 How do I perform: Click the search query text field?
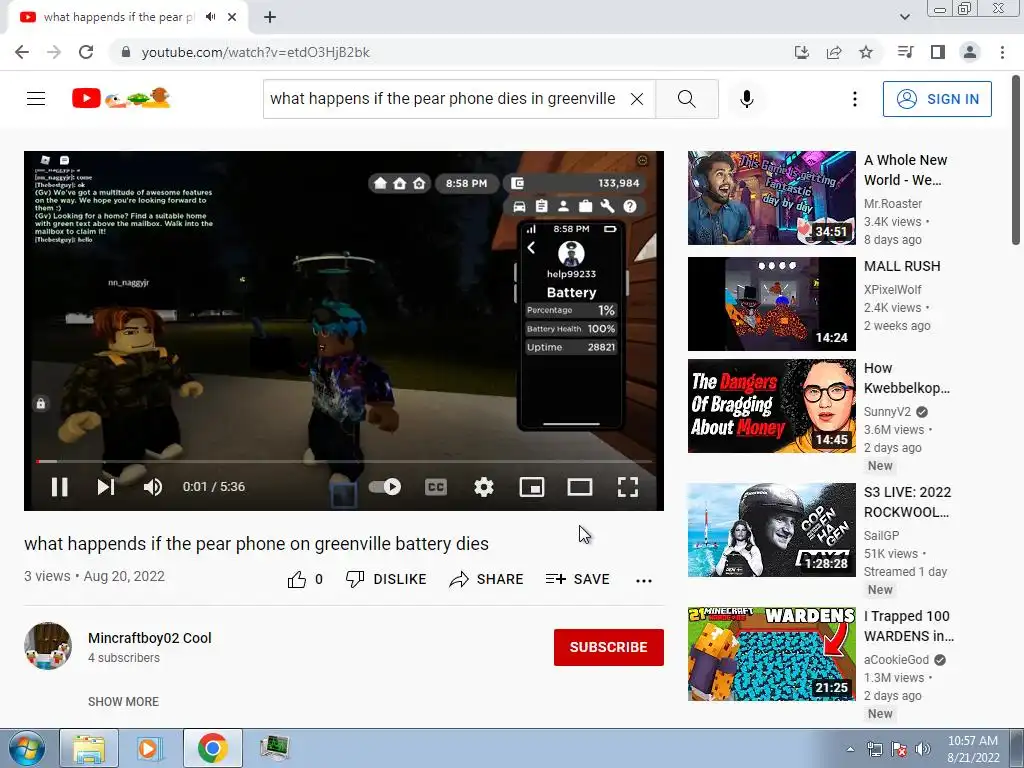(x=443, y=99)
